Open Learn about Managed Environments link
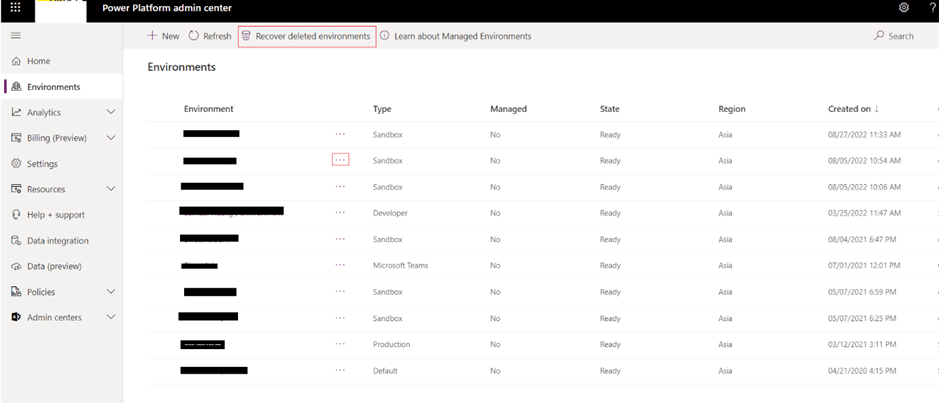Screen dimensions: 939x403 tap(456, 36)
